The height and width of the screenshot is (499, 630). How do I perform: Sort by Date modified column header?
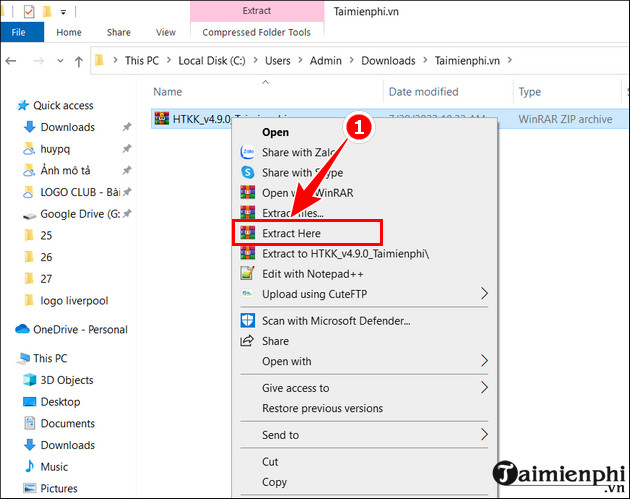424,92
